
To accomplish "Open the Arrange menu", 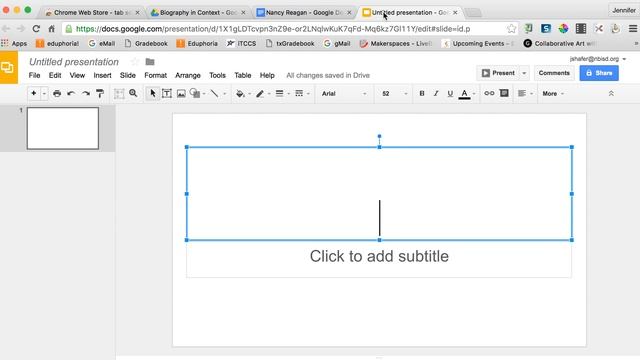I will click(x=188, y=75).
